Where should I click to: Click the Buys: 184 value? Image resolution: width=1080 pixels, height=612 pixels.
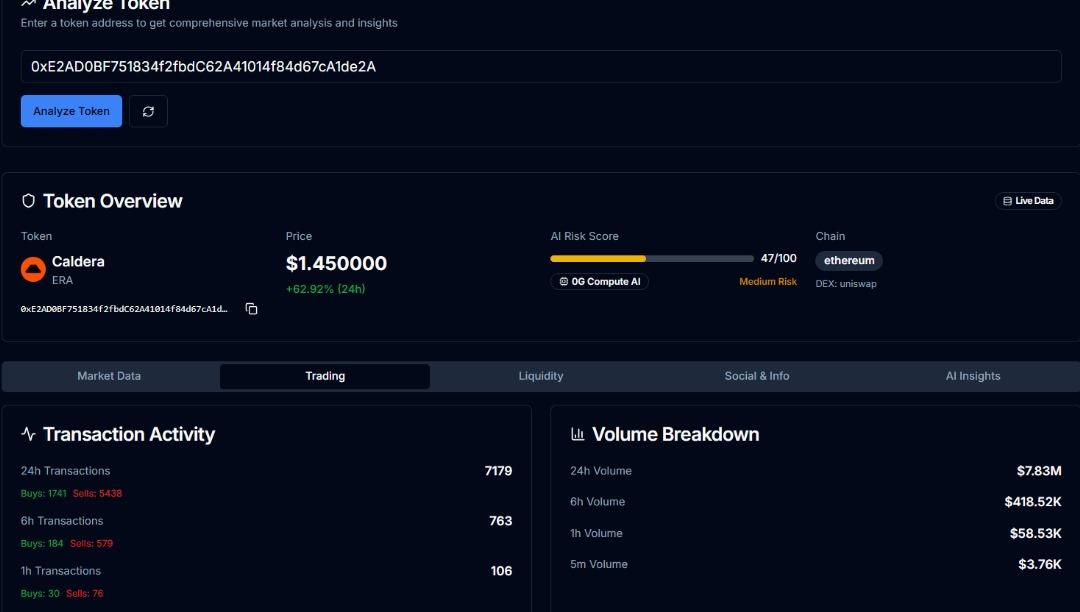[41, 544]
